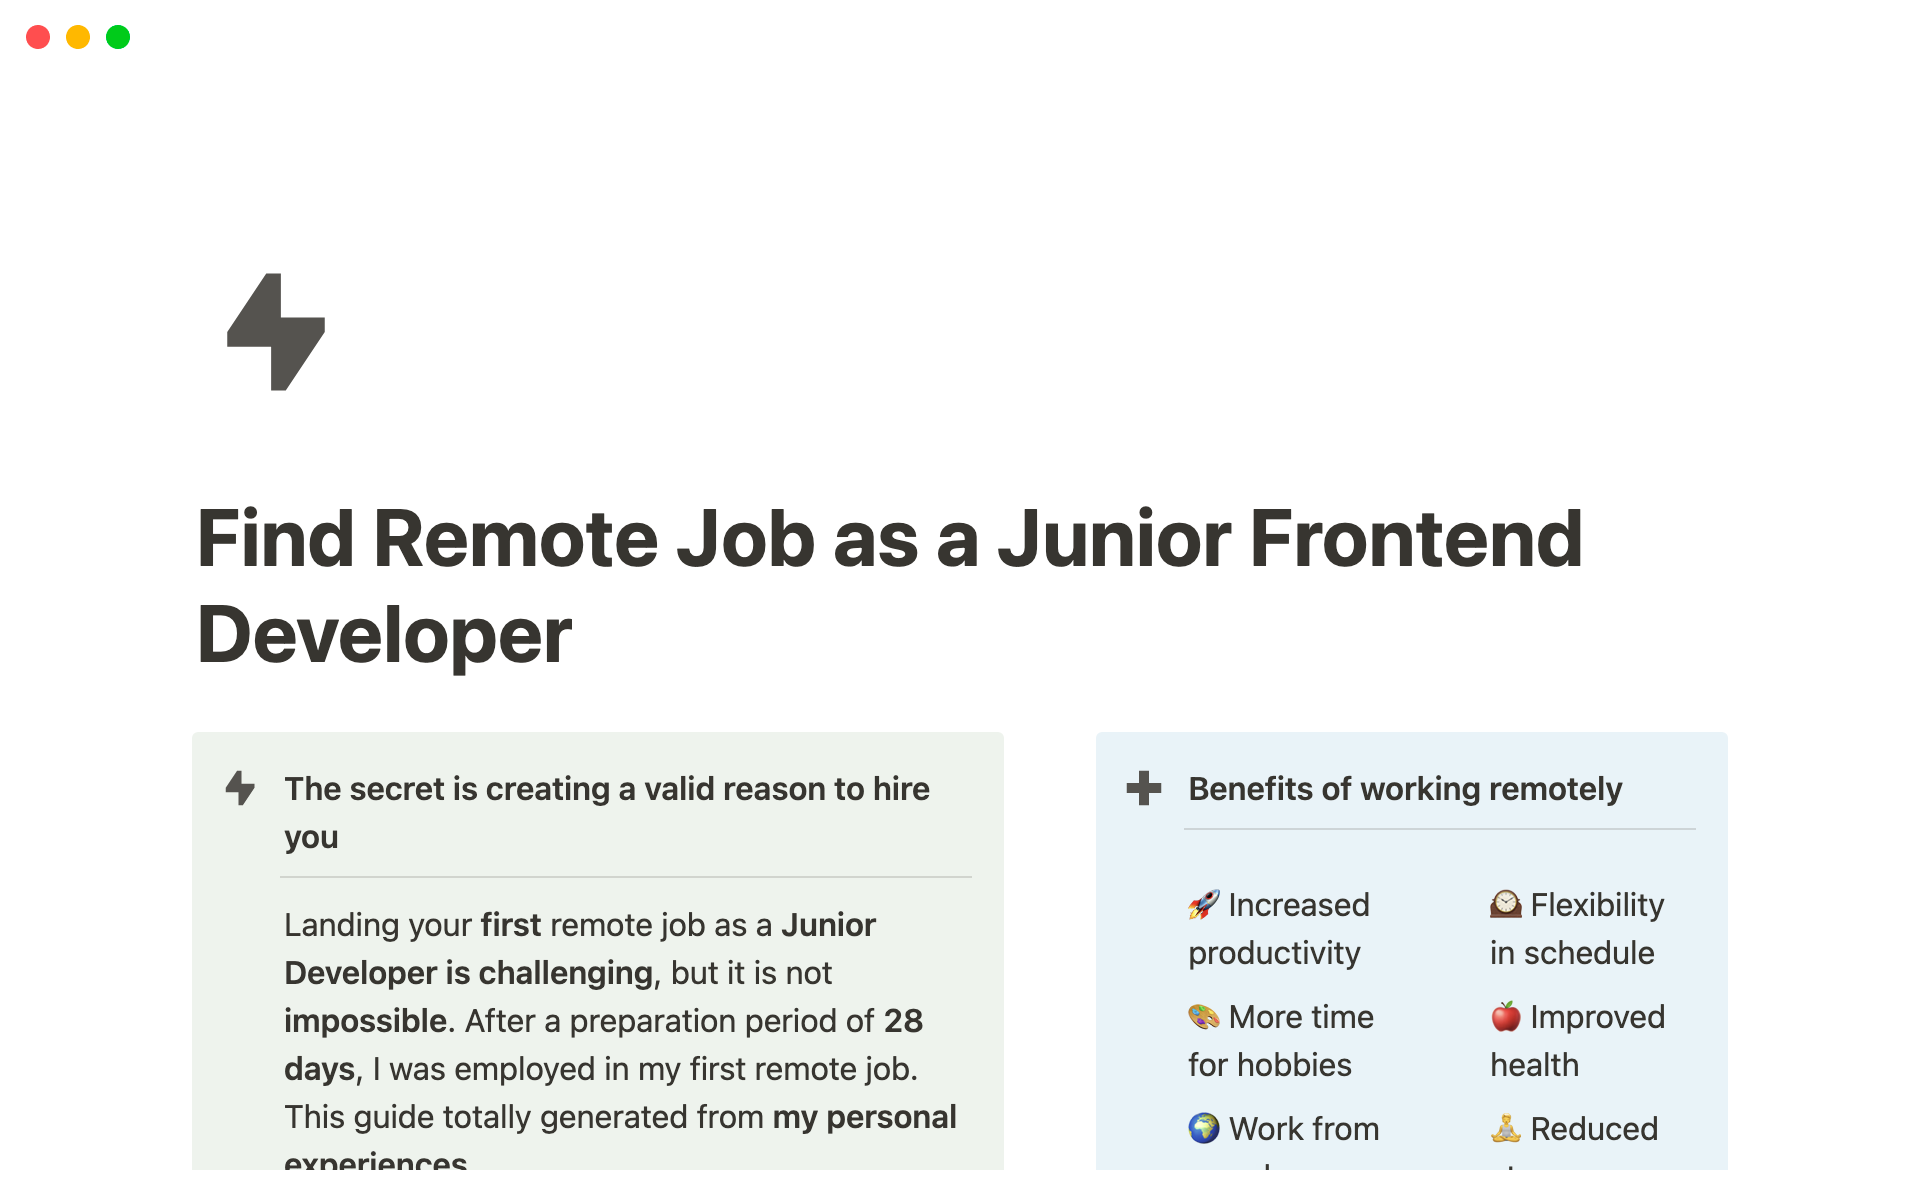The image size is (1920, 1200).
Task: Click the plus icon beside Benefits heading
Action: [1143, 788]
